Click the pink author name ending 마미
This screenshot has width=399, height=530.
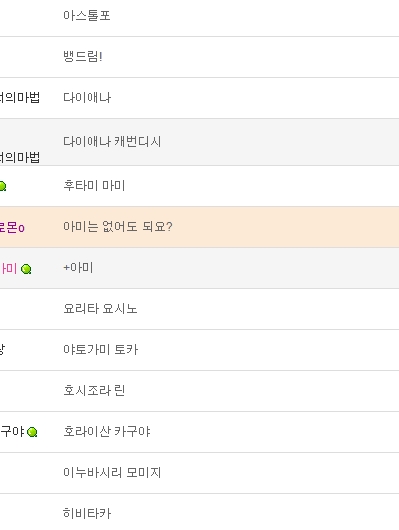click(x=8, y=269)
